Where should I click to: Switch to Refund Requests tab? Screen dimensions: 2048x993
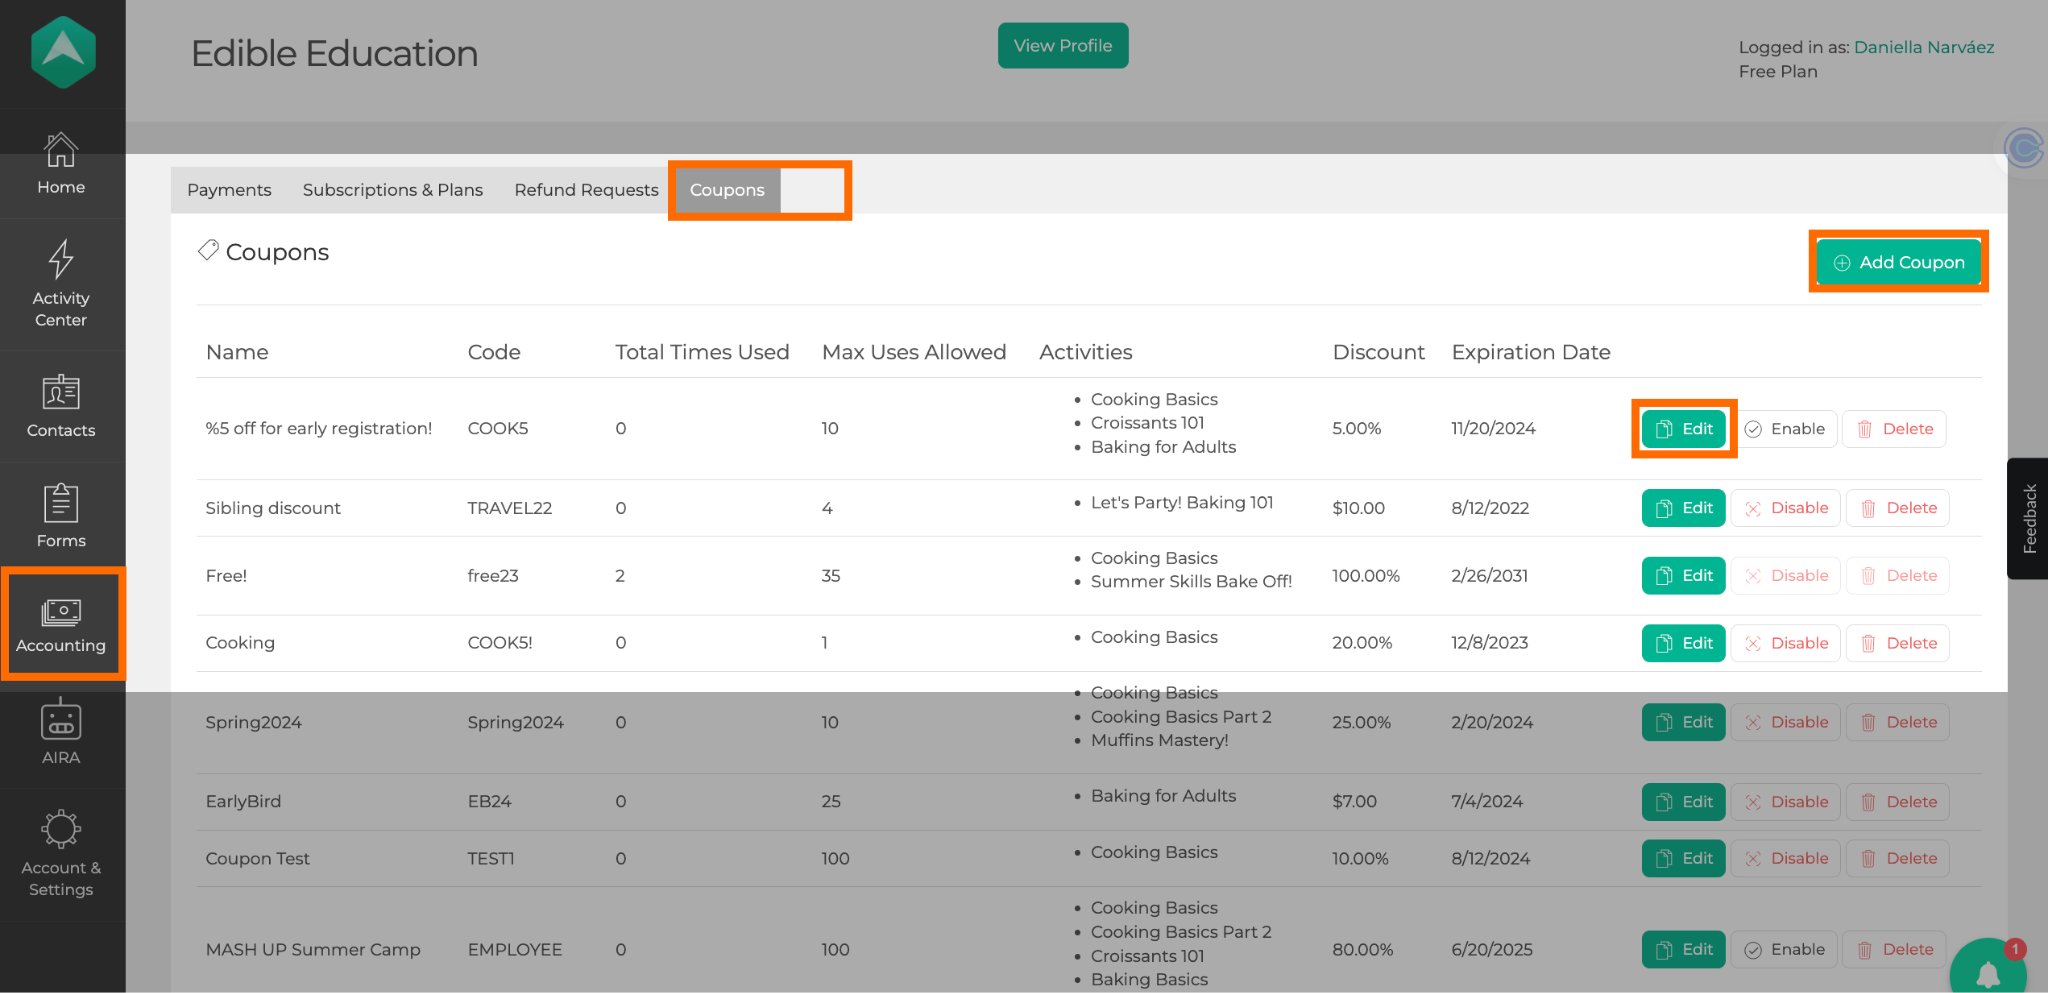coord(586,190)
